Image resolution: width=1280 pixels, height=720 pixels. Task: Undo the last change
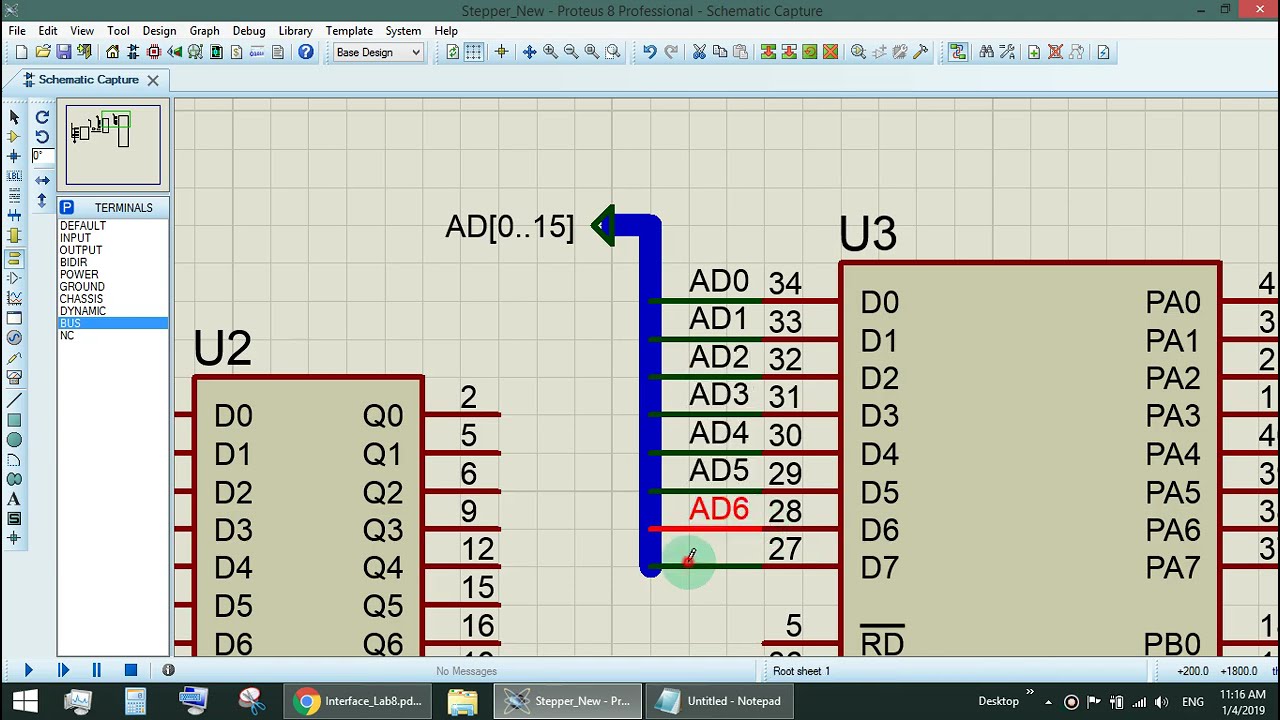pos(650,52)
